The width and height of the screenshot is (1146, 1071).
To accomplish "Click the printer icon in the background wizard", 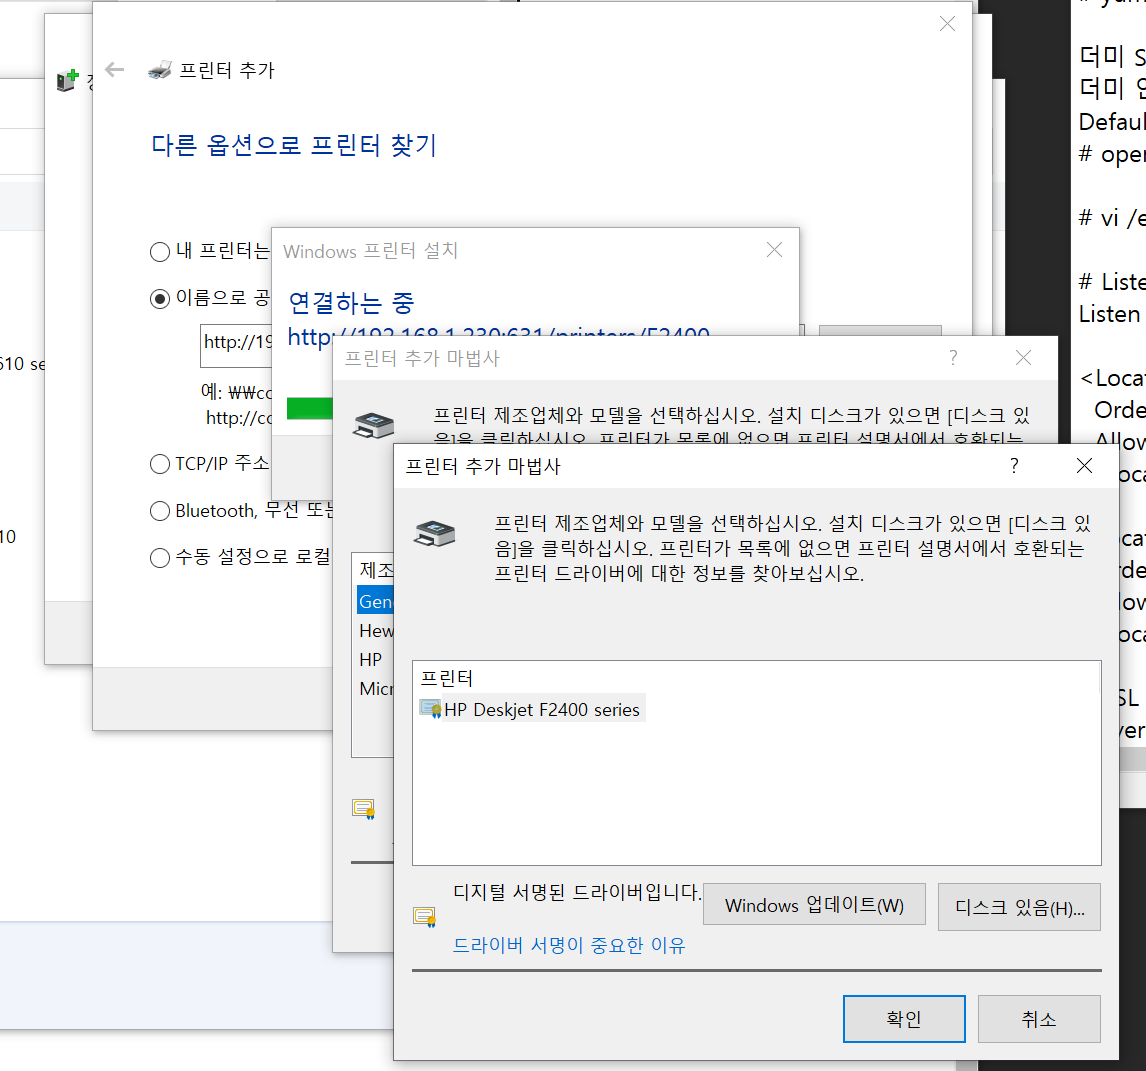I will (373, 425).
